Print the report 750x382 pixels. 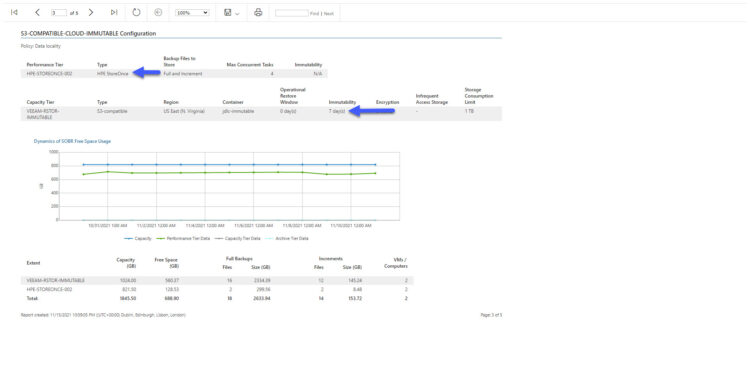point(258,12)
